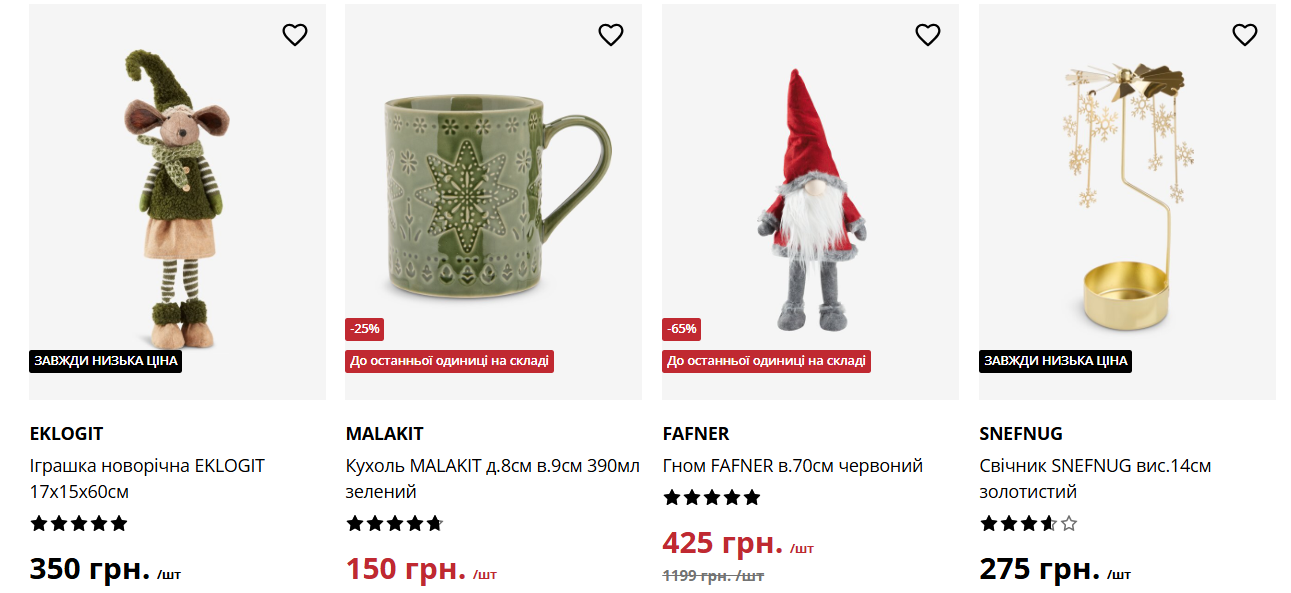
Task: Save SNEFNUG candle holder to wishlist
Action: click(1244, 35)
